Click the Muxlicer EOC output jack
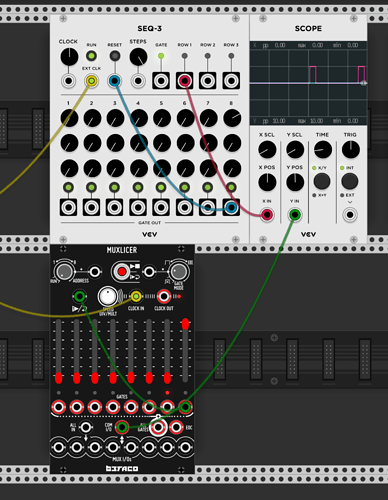 [x=176, y=427]
